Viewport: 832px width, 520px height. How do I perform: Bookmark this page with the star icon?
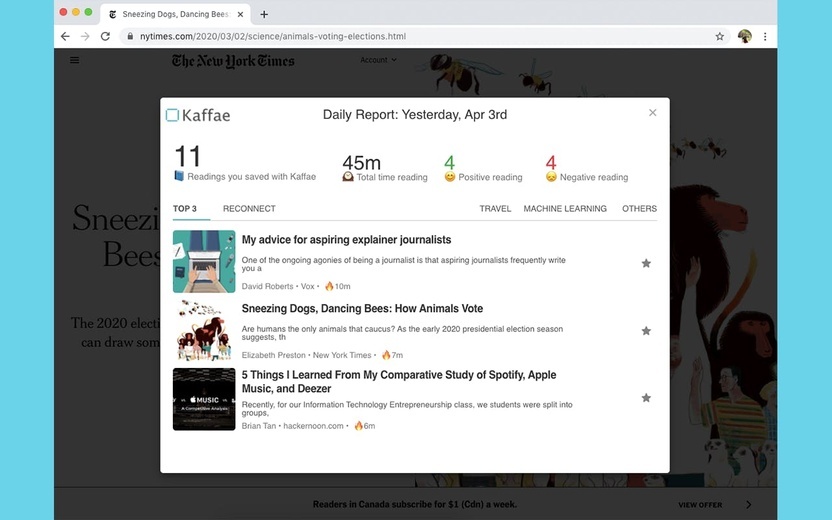720,37
